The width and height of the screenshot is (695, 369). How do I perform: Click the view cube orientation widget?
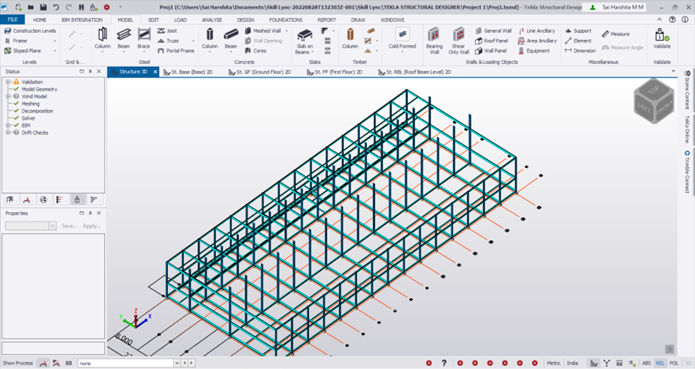(x=654, y=100)
